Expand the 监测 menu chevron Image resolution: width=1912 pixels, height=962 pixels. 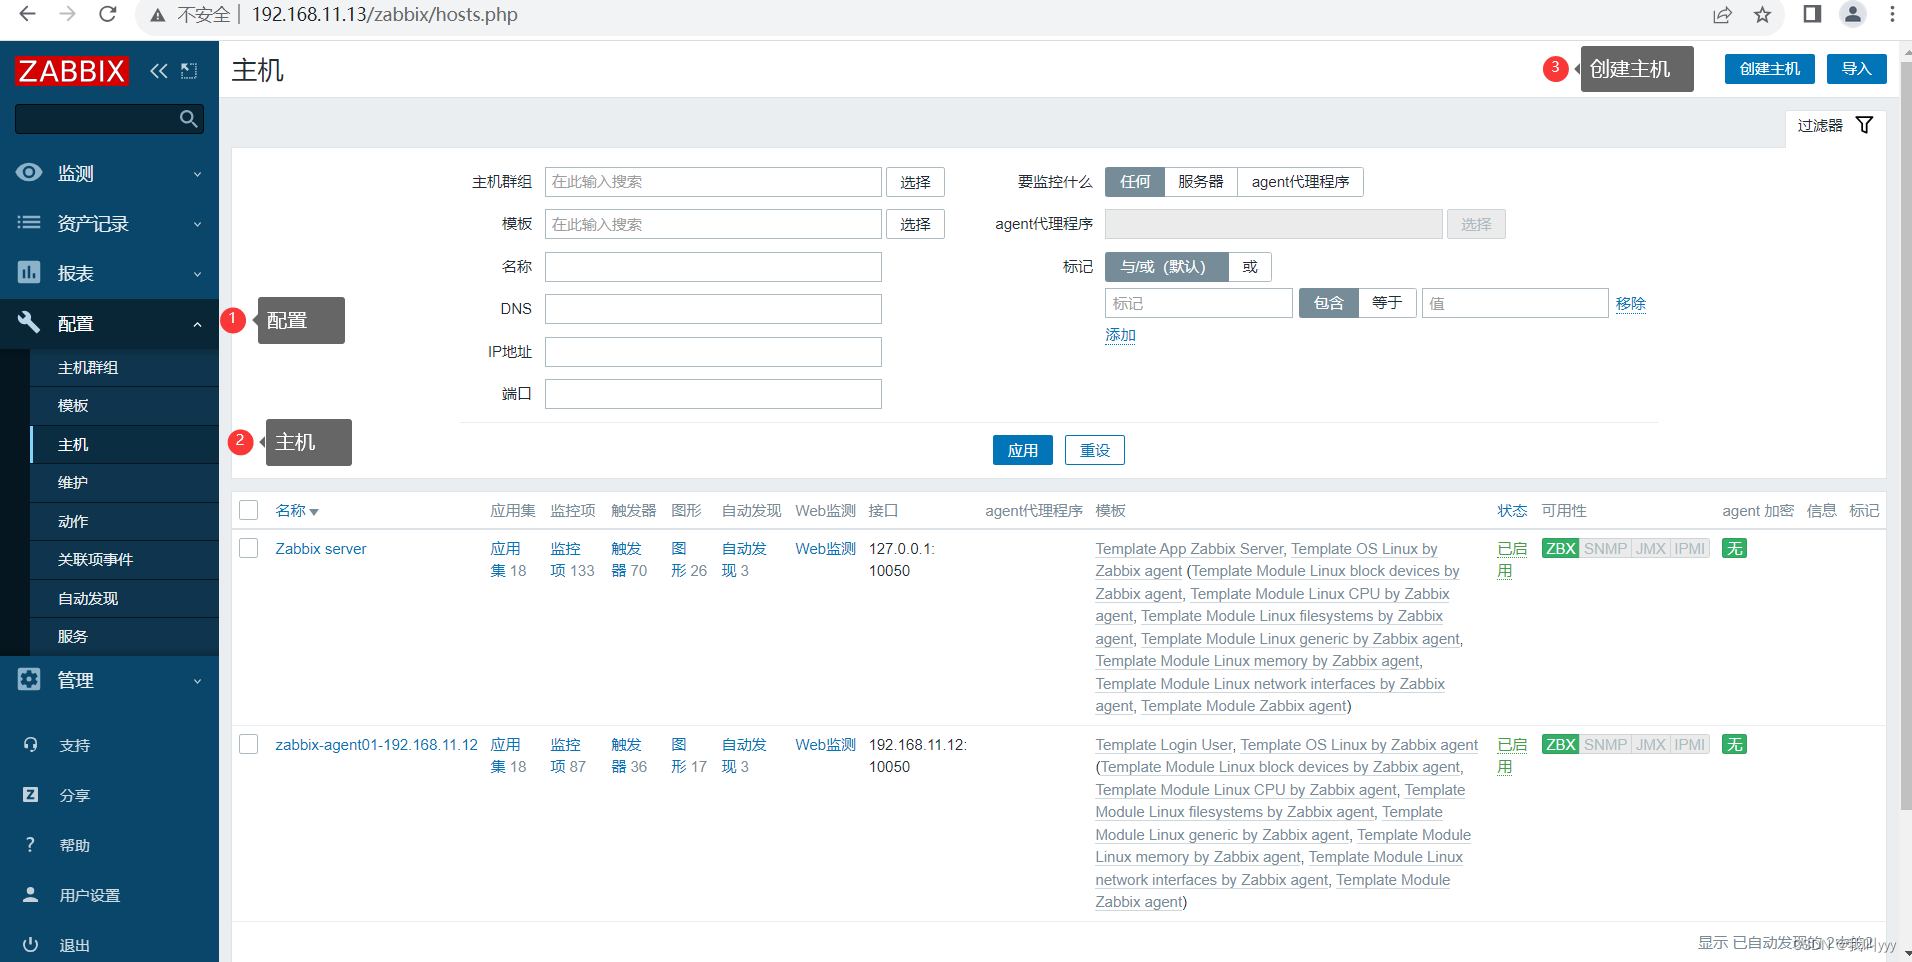click(x=197, y=174)
